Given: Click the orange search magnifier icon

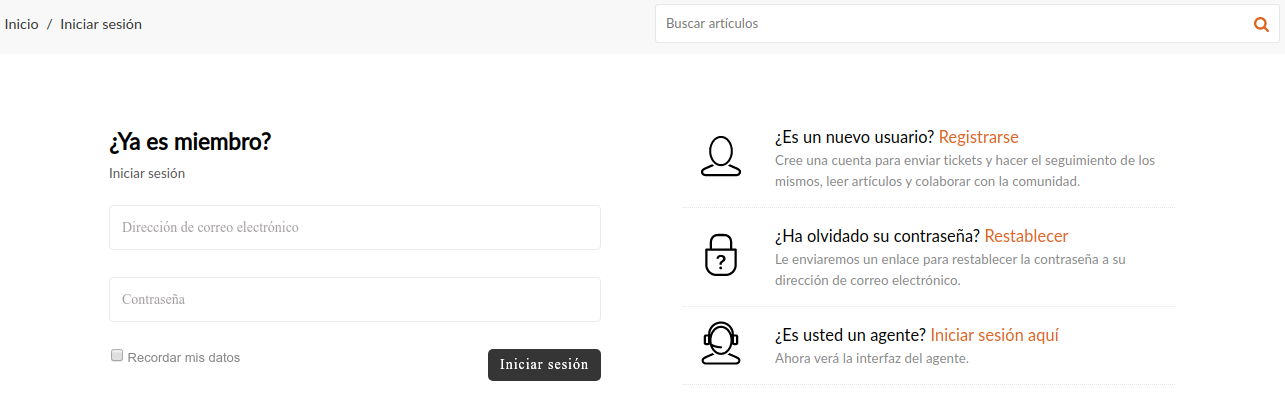Looking at the screenshot, I should (1261, 24).
